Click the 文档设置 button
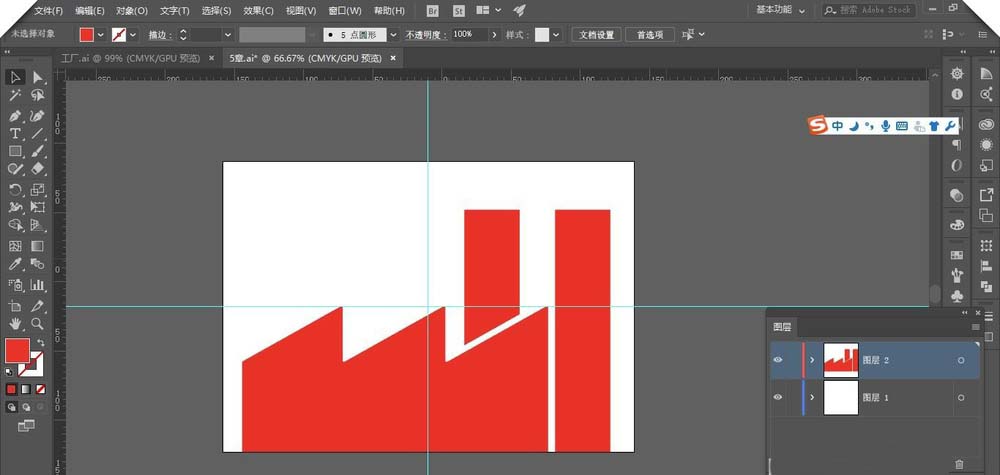Viewport: 1000px width, 475px height. 598,34
